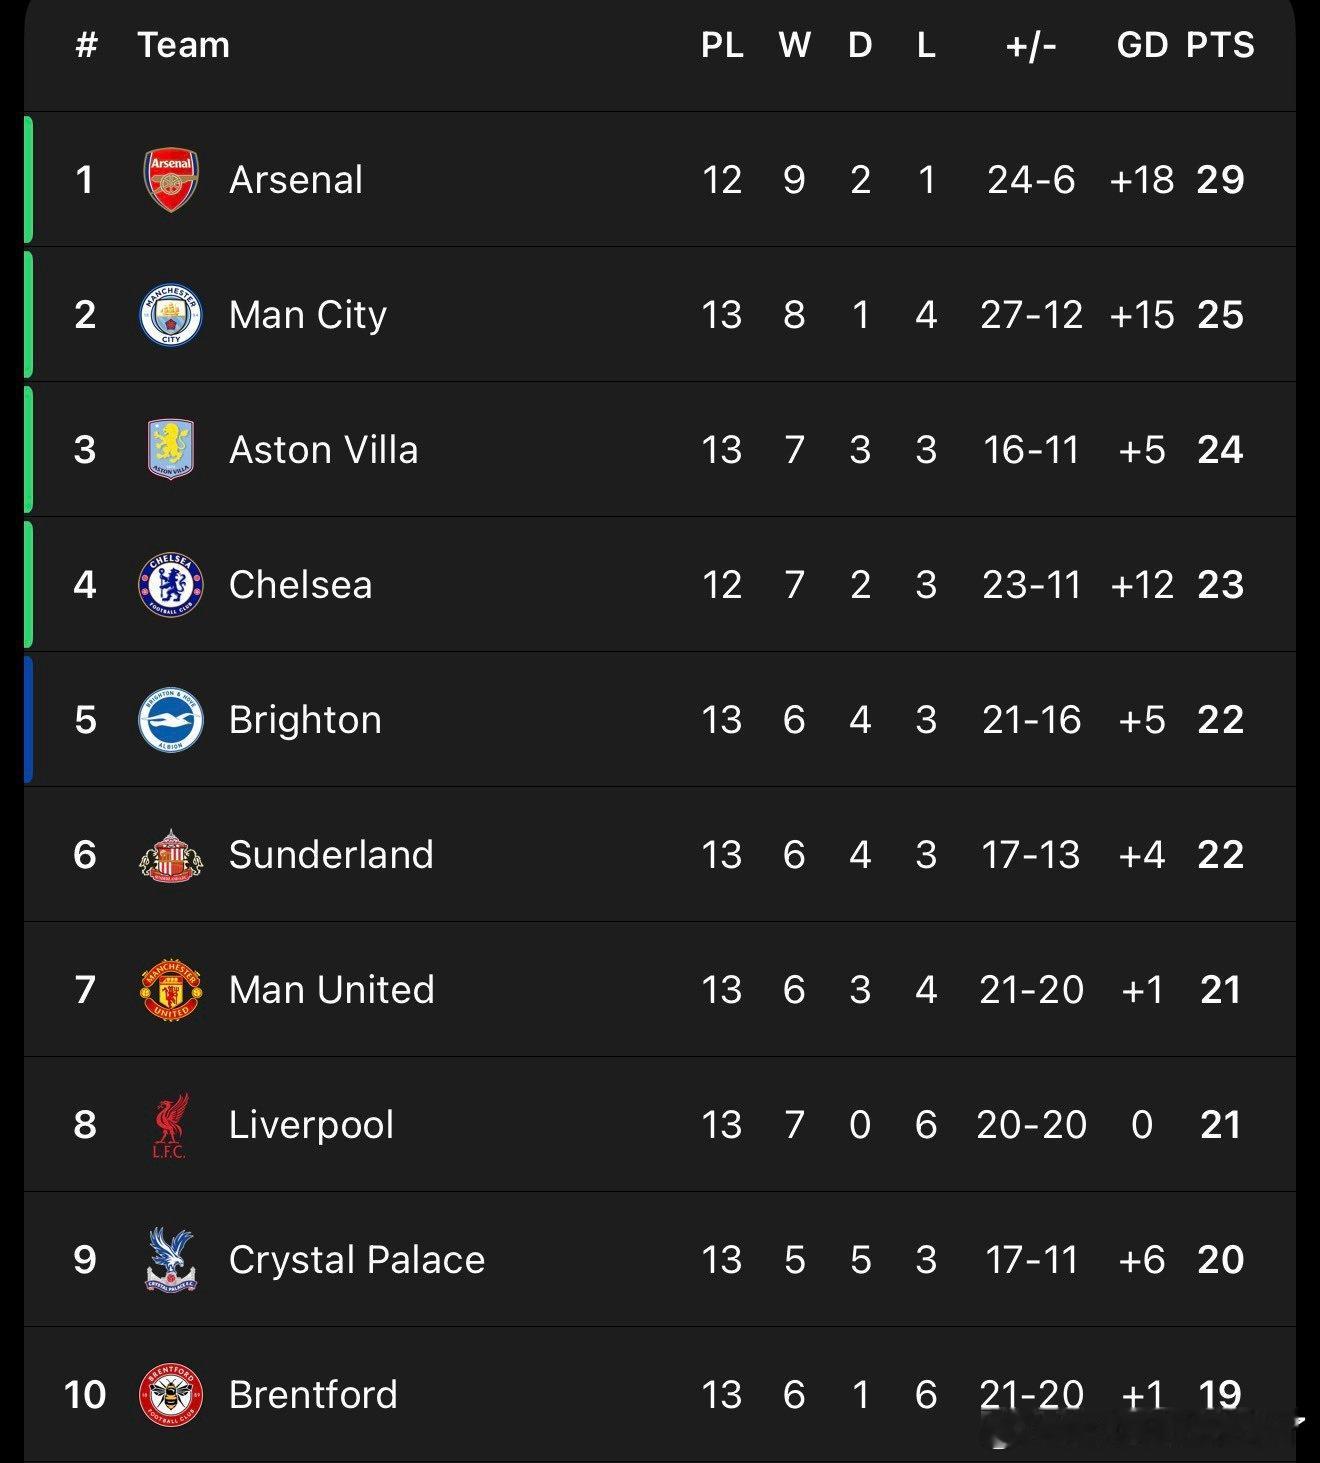This screenshot has height=1463, width=1320.
Task: Select the Aston Villa crest icon
Action: click(x=171, y=450)
